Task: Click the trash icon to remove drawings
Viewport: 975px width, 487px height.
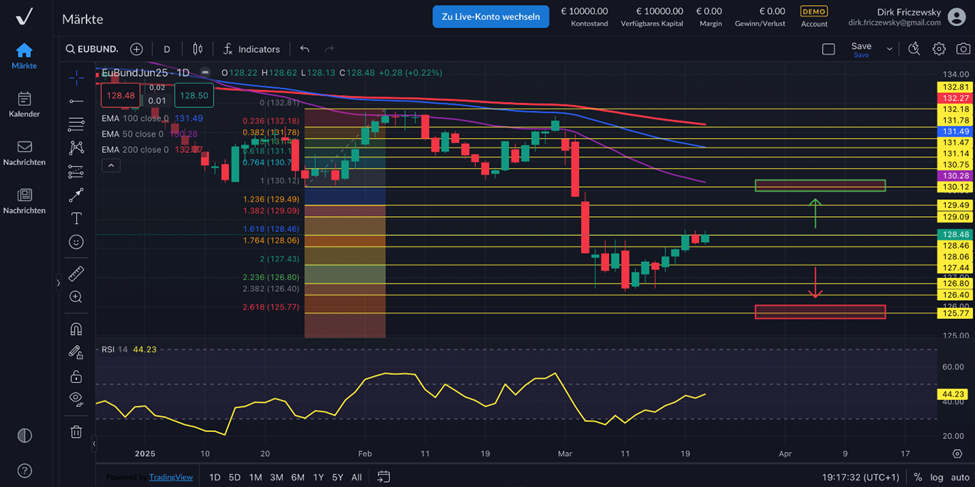Action: [x=76, y=432]
